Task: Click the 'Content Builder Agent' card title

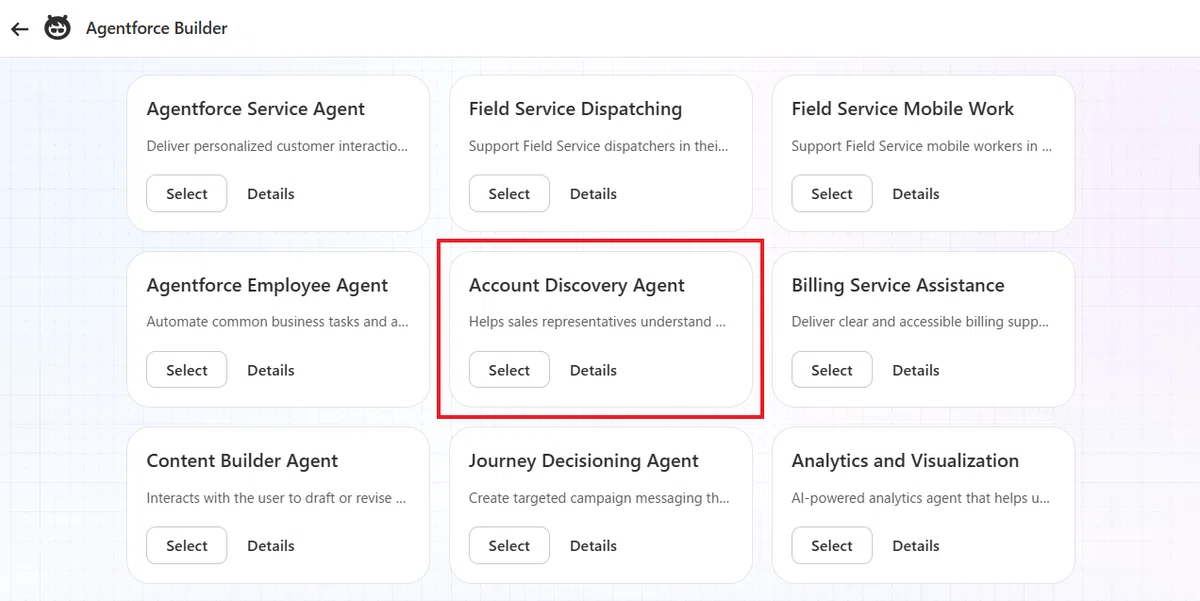Action: pos(242,461)
